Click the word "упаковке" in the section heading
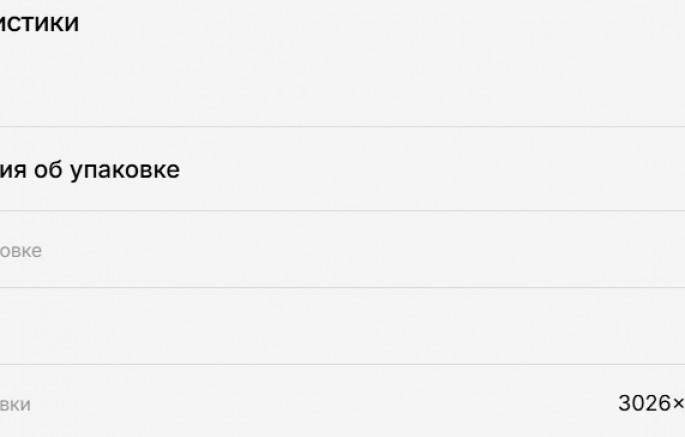685x437 pixels. point(125,170)
